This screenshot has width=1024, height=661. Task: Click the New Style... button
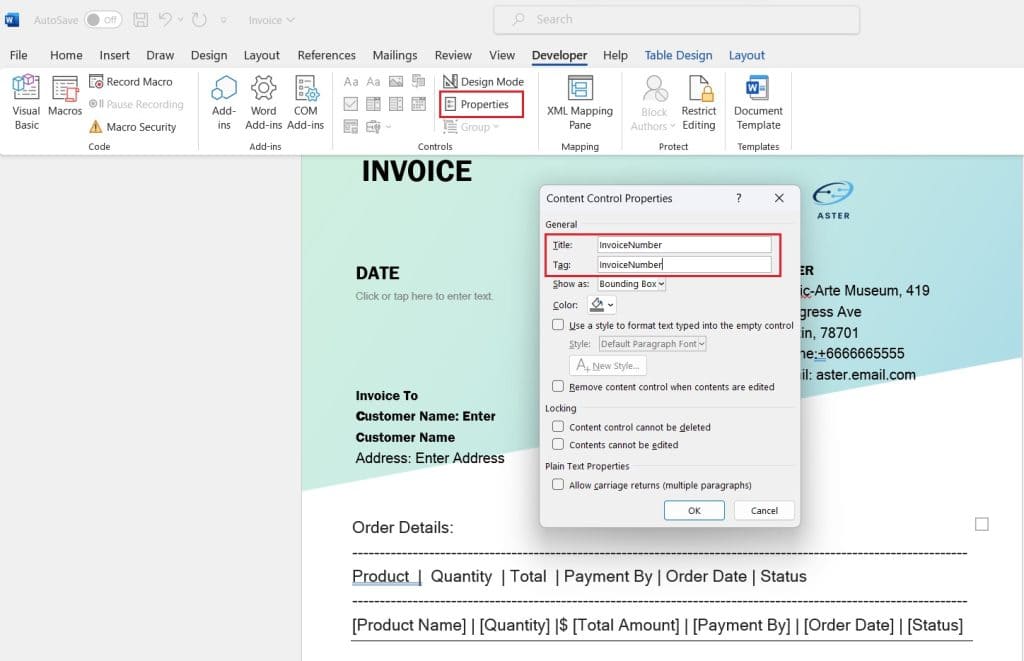click(x=608, y=365)
